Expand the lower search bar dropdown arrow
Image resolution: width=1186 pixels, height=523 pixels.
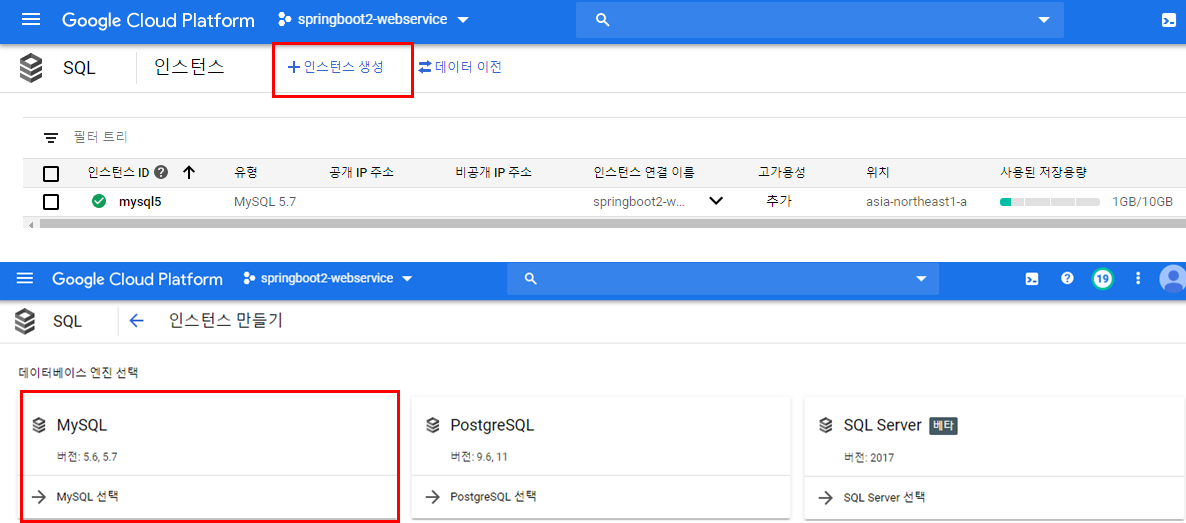tap(921, 279)
